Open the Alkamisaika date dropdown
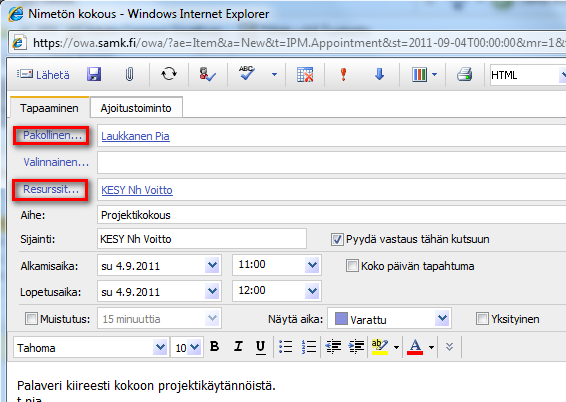Screen dimensions: 566x402 (x=212, y=266)
